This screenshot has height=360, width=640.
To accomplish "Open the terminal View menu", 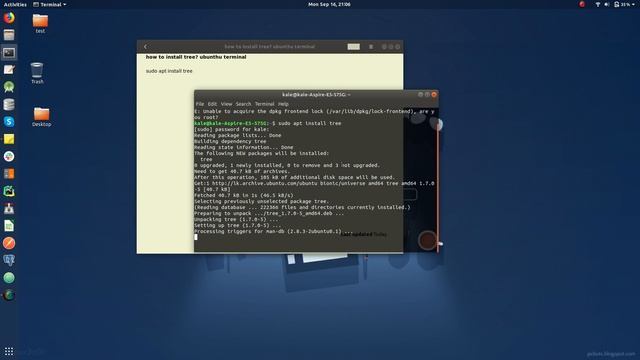I will point(227,104).
